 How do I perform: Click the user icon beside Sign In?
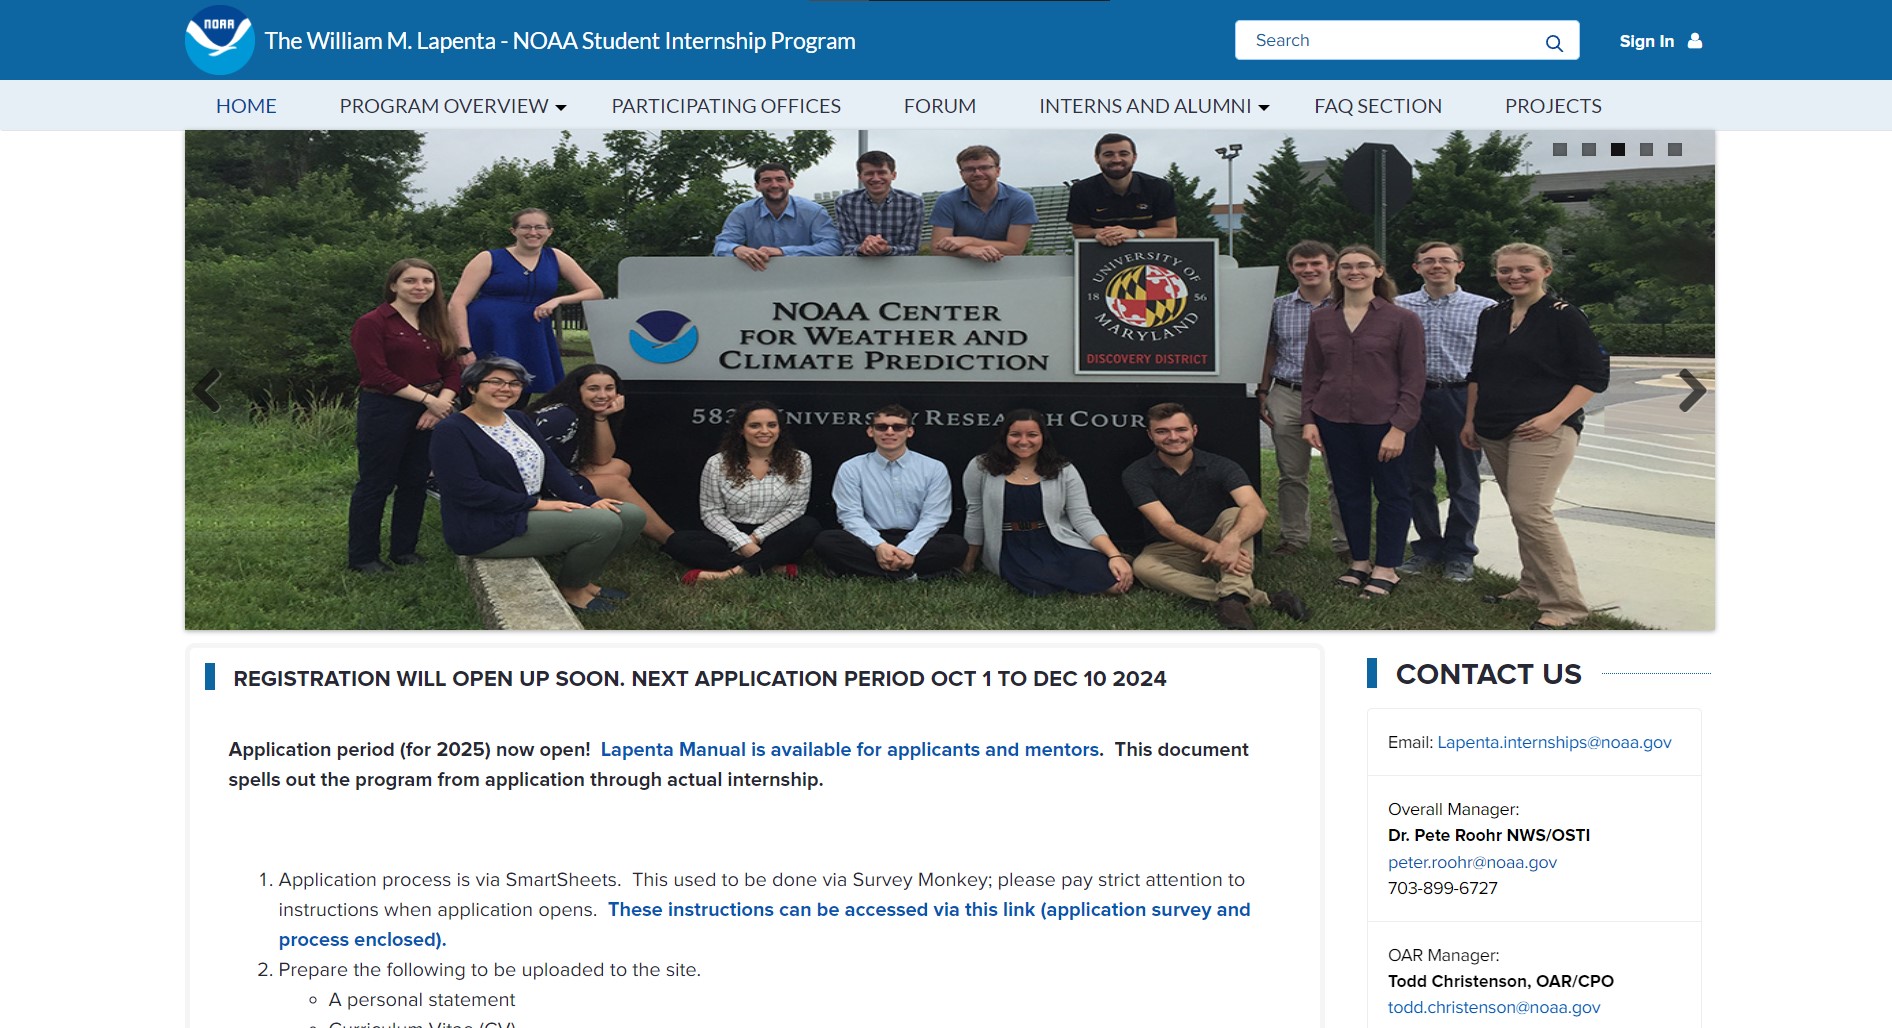(x=1695, y=41)
